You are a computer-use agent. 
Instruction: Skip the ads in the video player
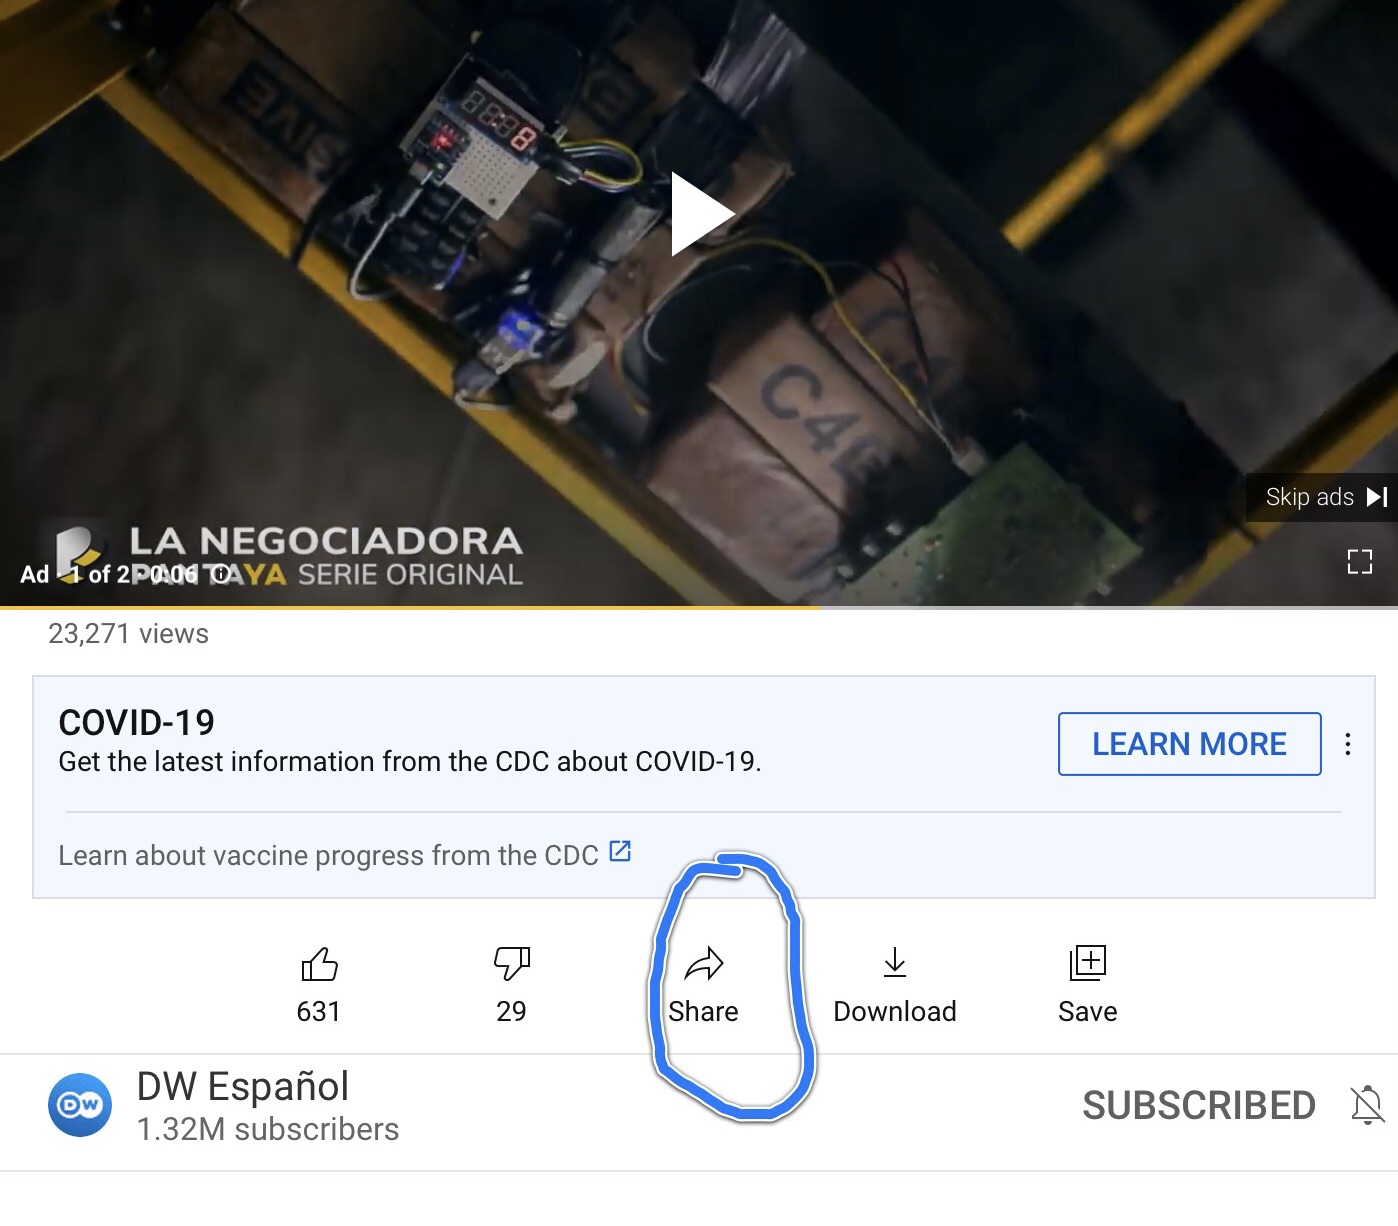coord(1324,497)
